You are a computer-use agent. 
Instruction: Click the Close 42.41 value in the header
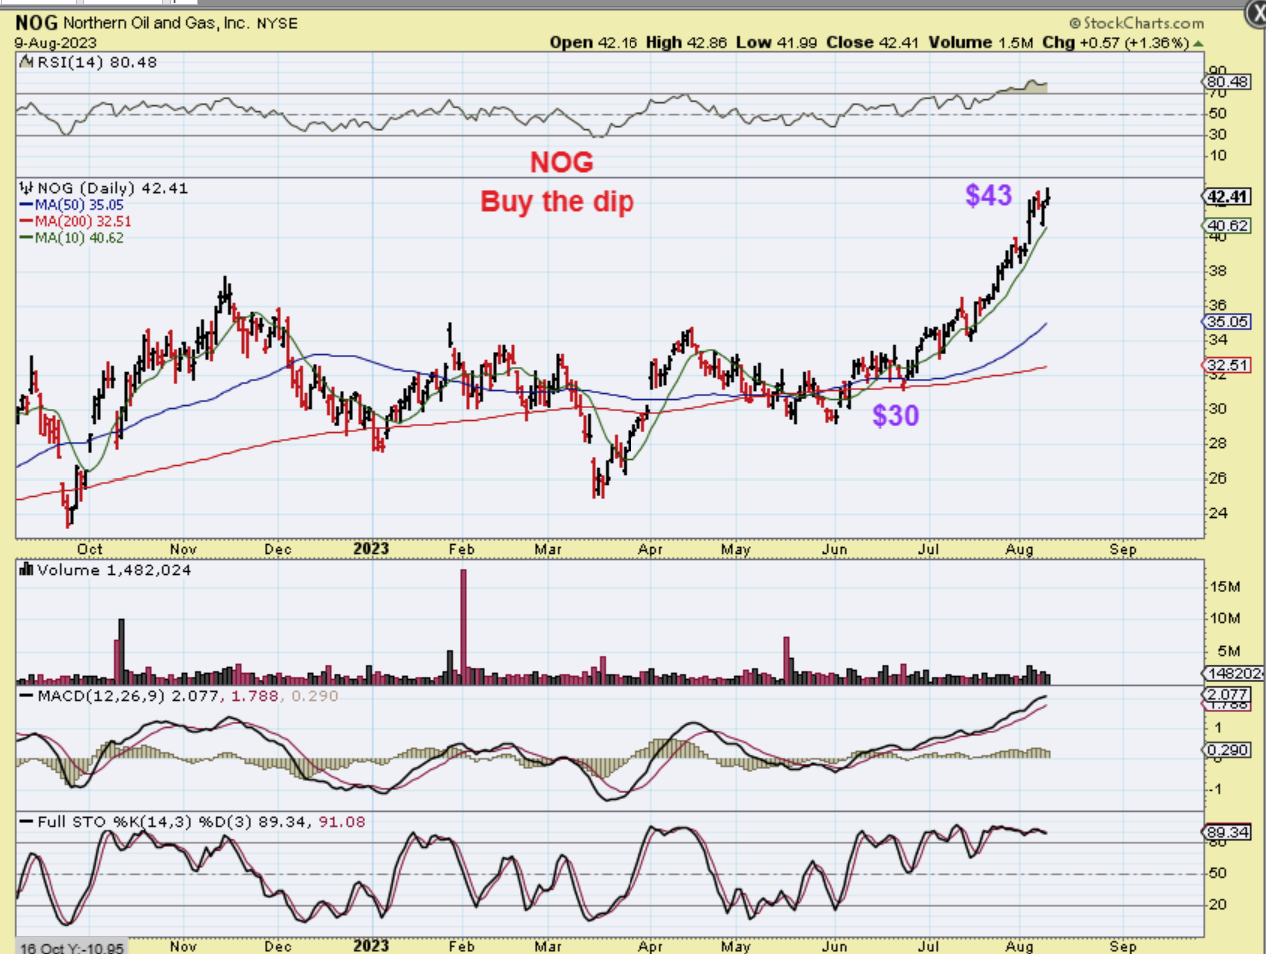tap(873, 42)
